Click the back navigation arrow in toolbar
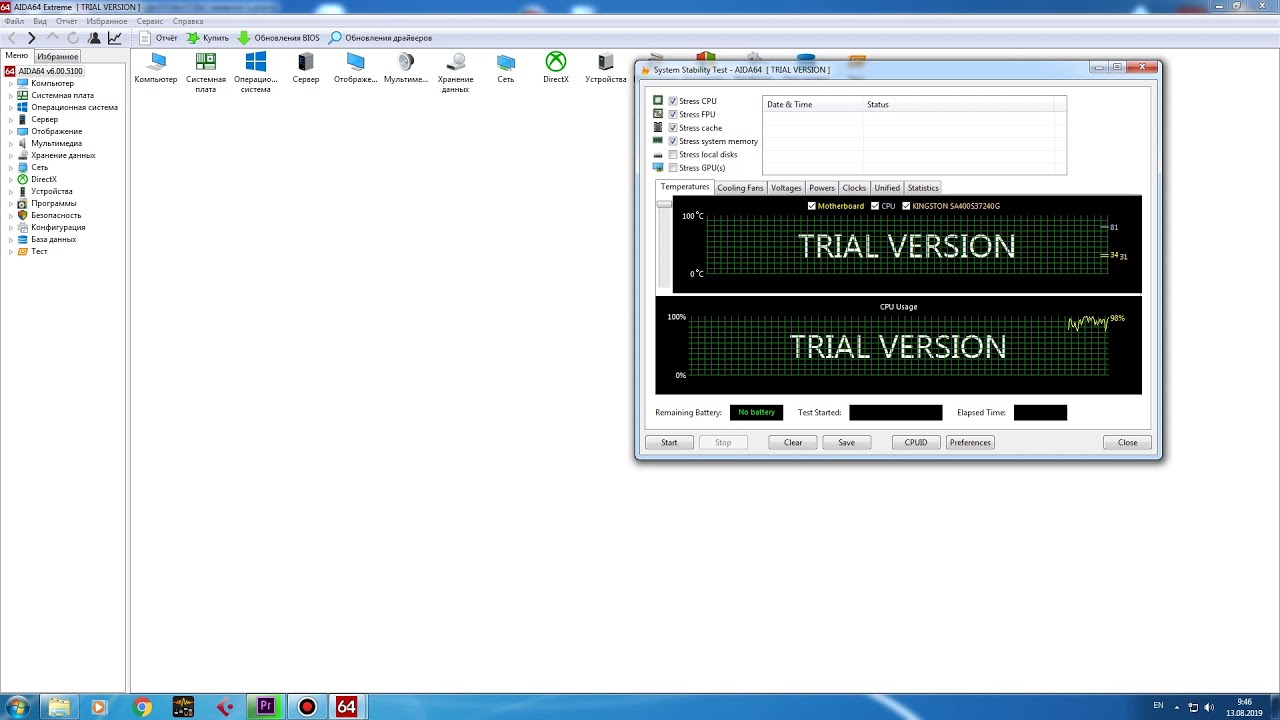Screen dimensions: 1280x720 12,38
